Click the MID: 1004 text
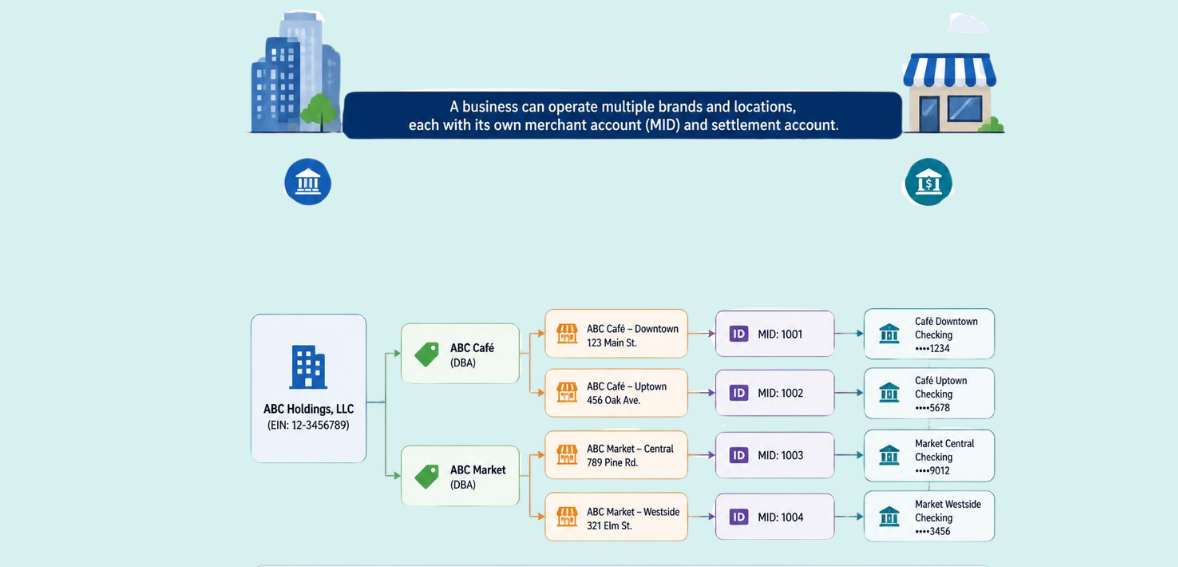 tap(780, 517)
